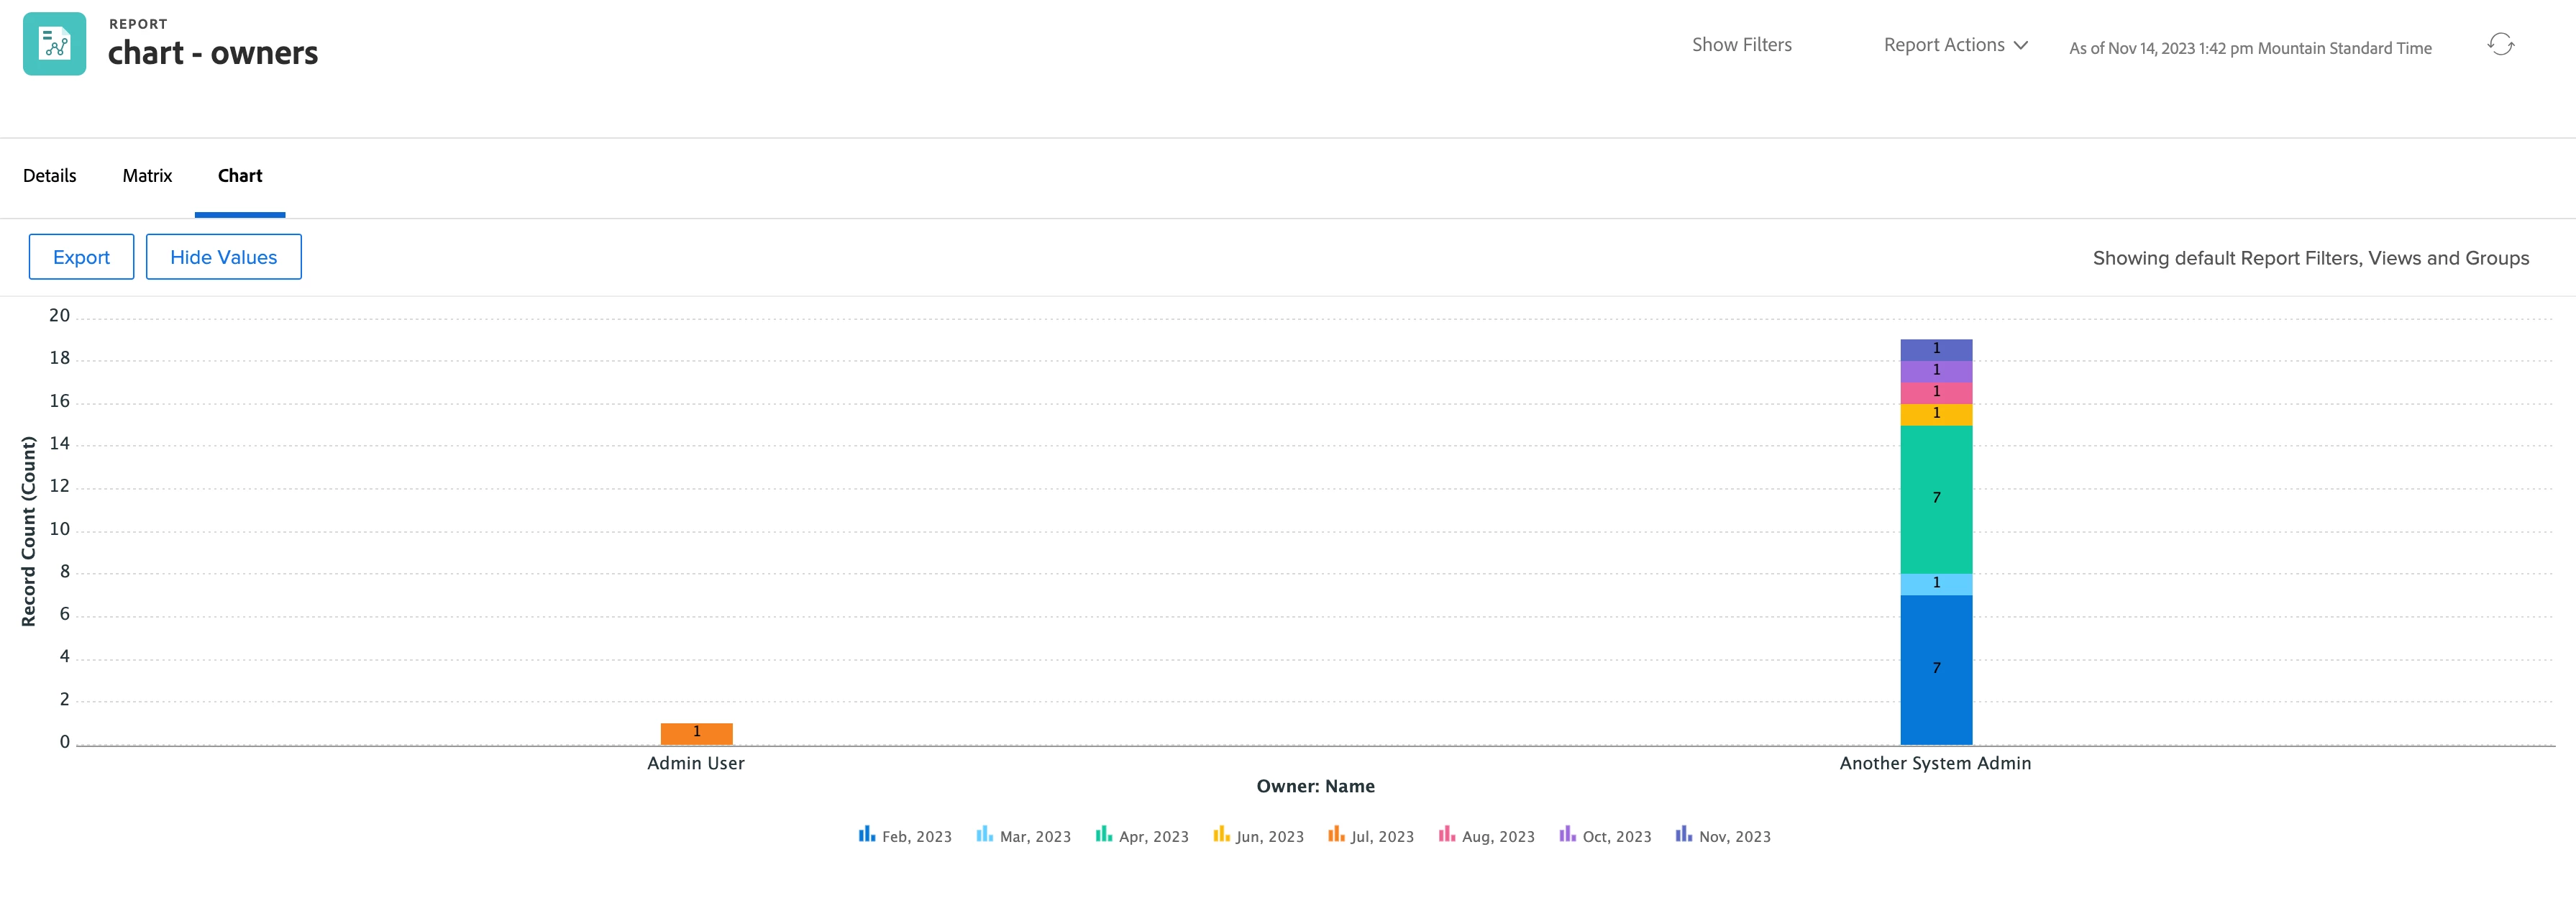Click the Aug, 2023 legend icon

(1446, 834)
